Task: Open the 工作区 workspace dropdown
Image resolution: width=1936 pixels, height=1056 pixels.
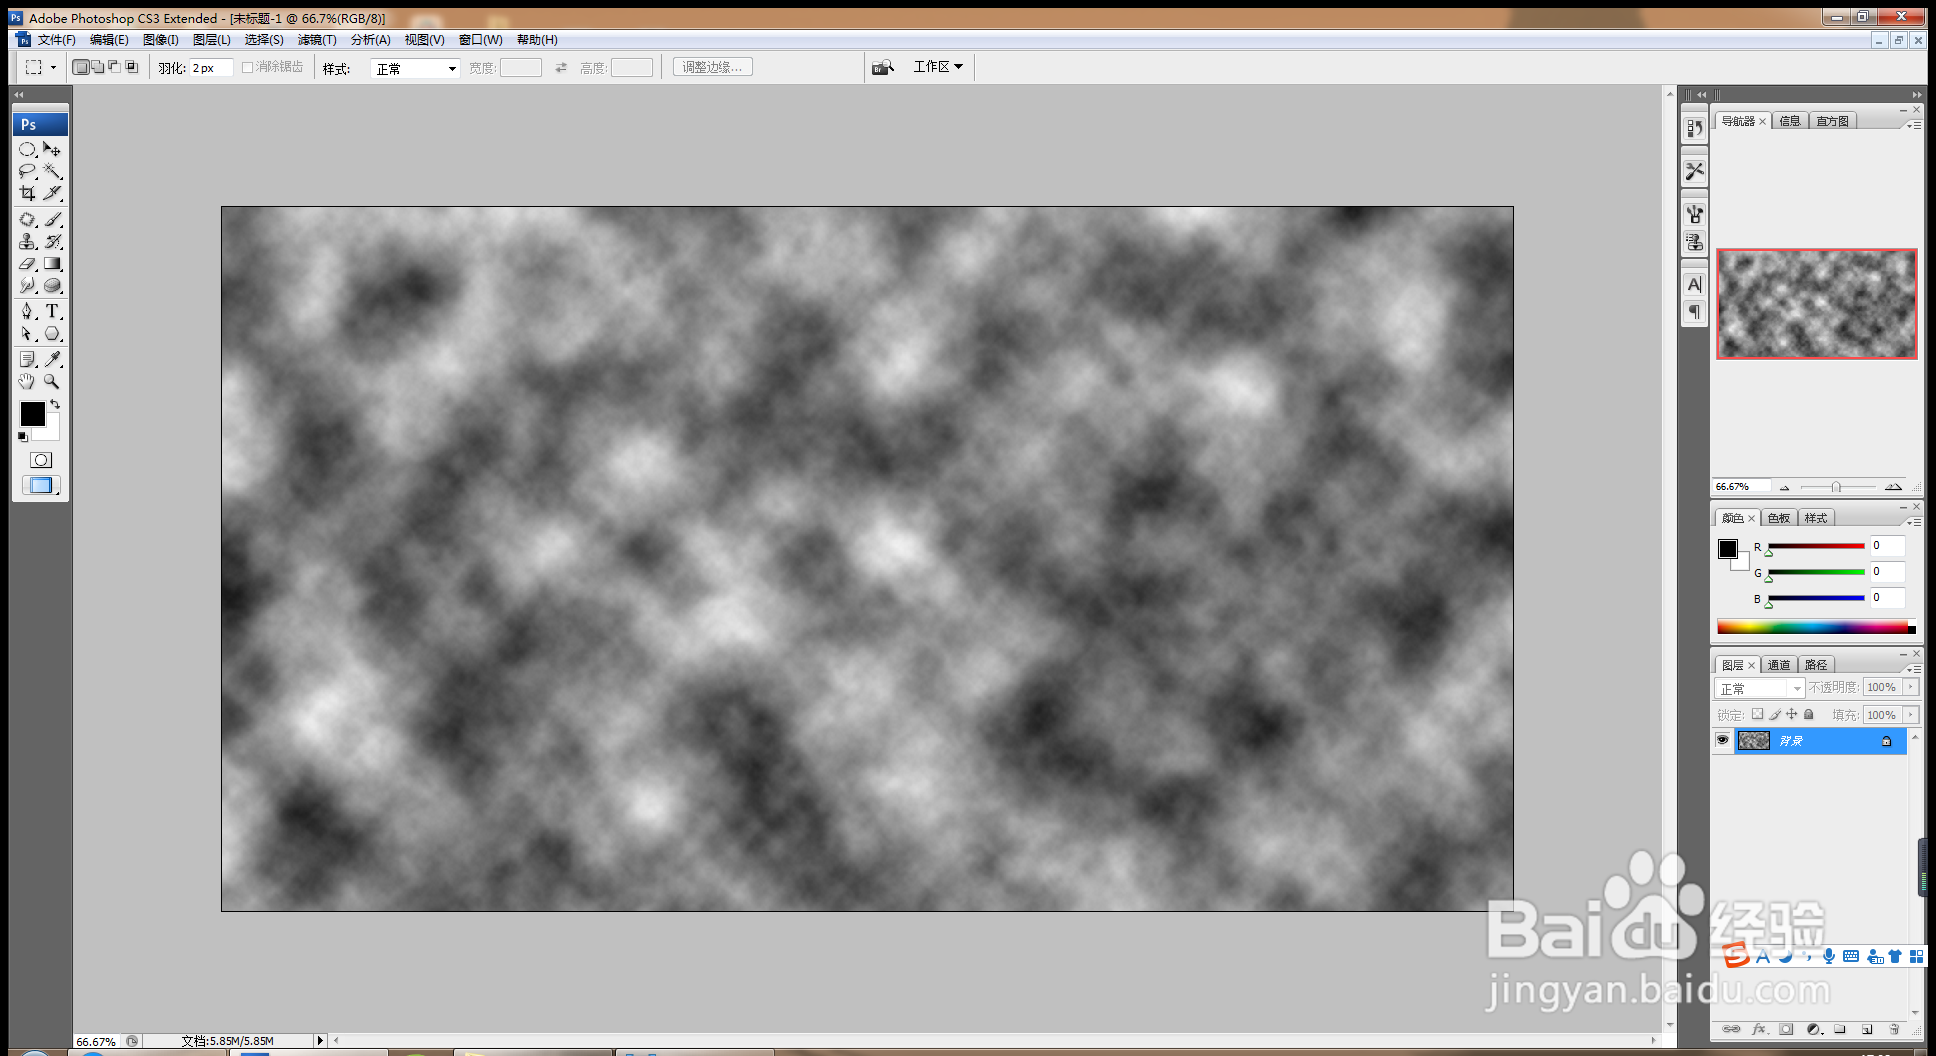Action: (x=938, y=67)
